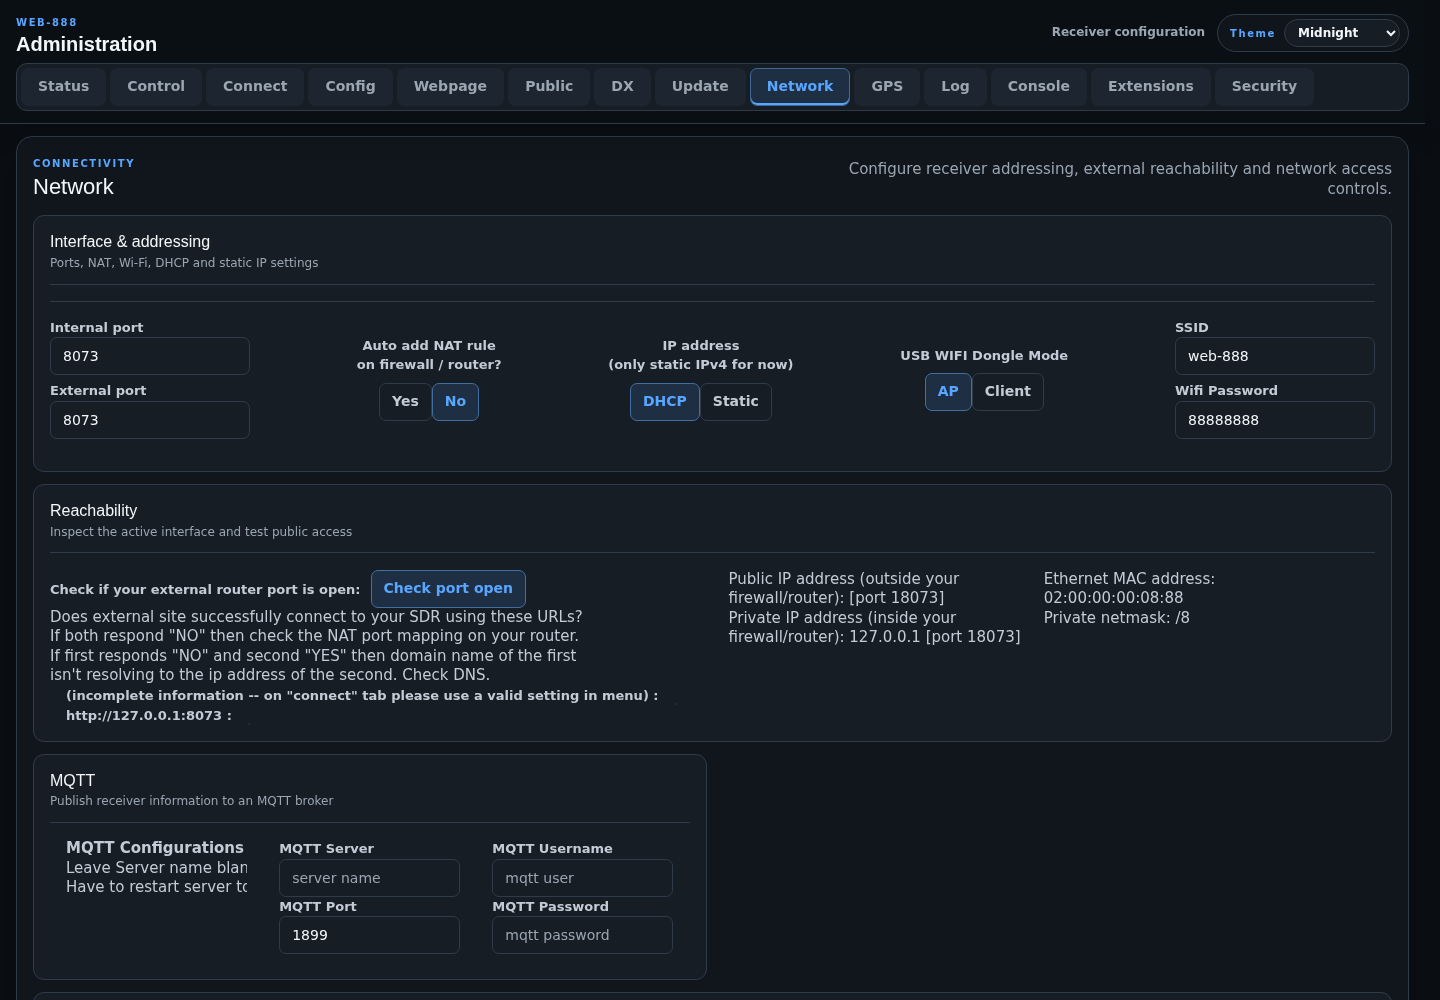Switch to the Log tab
The image size is (1440, 1000).
(x=955, y=86)
